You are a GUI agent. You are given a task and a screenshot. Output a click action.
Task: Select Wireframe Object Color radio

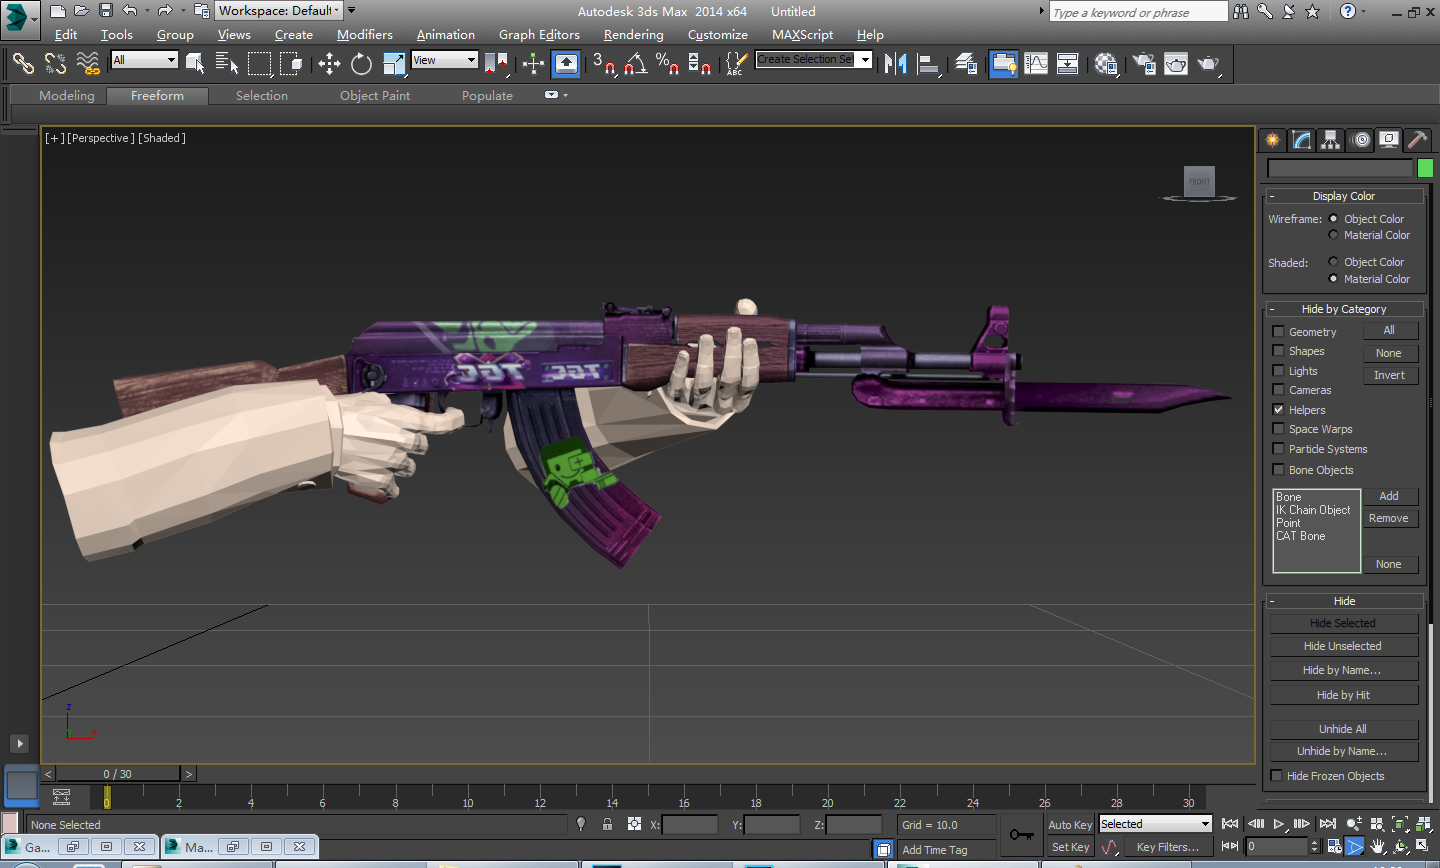pyautogui.click(x=1333, y=219)
